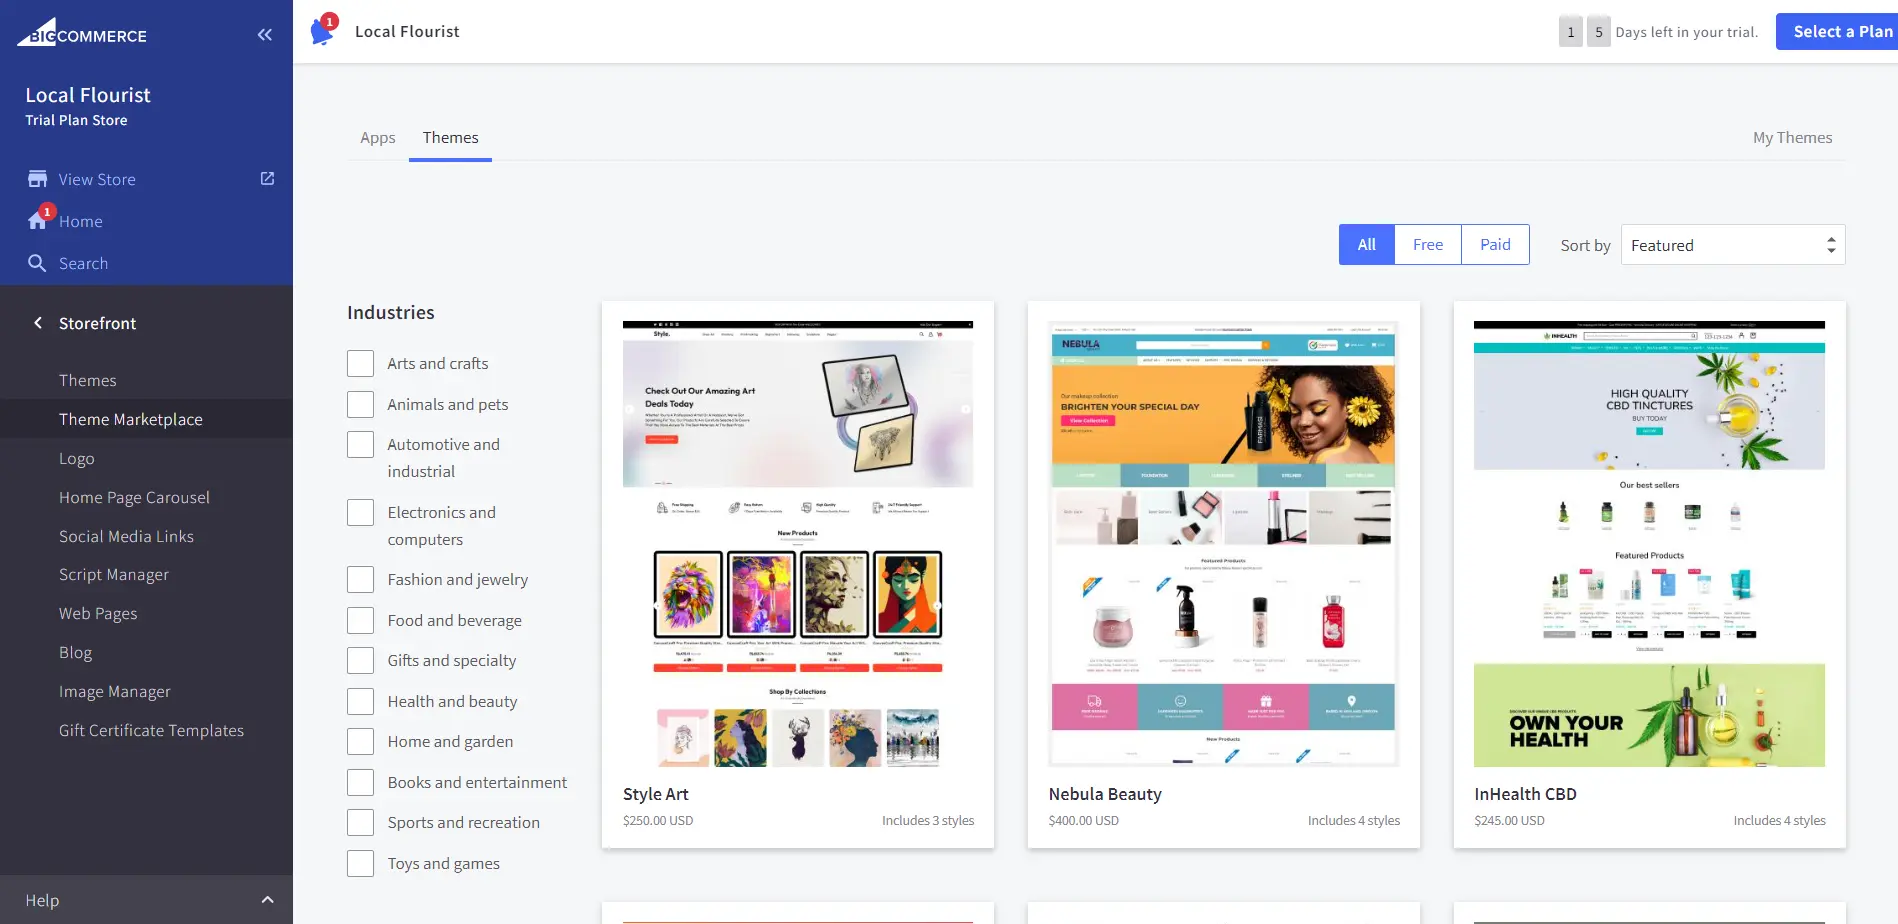The width and height of the screenshot is (1898, 924).
Task: Open the Nebula Beauty theme thumbnail
Action: click(x=1223, y=544)
